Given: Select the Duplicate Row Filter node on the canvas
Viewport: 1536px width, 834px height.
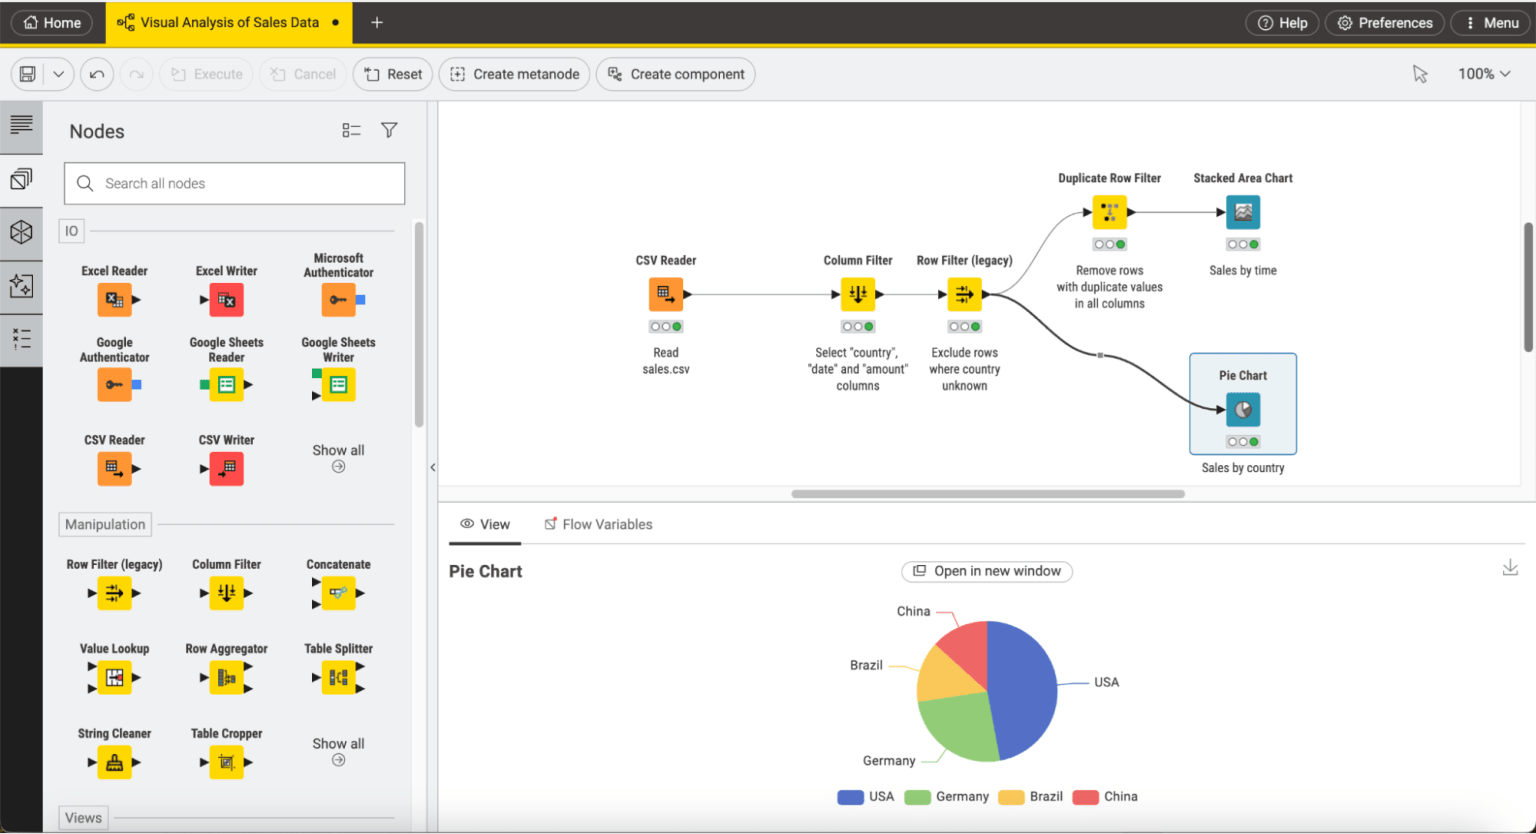Looking at the screenshot, I should pyautogui.click(x=1110, y=212).
